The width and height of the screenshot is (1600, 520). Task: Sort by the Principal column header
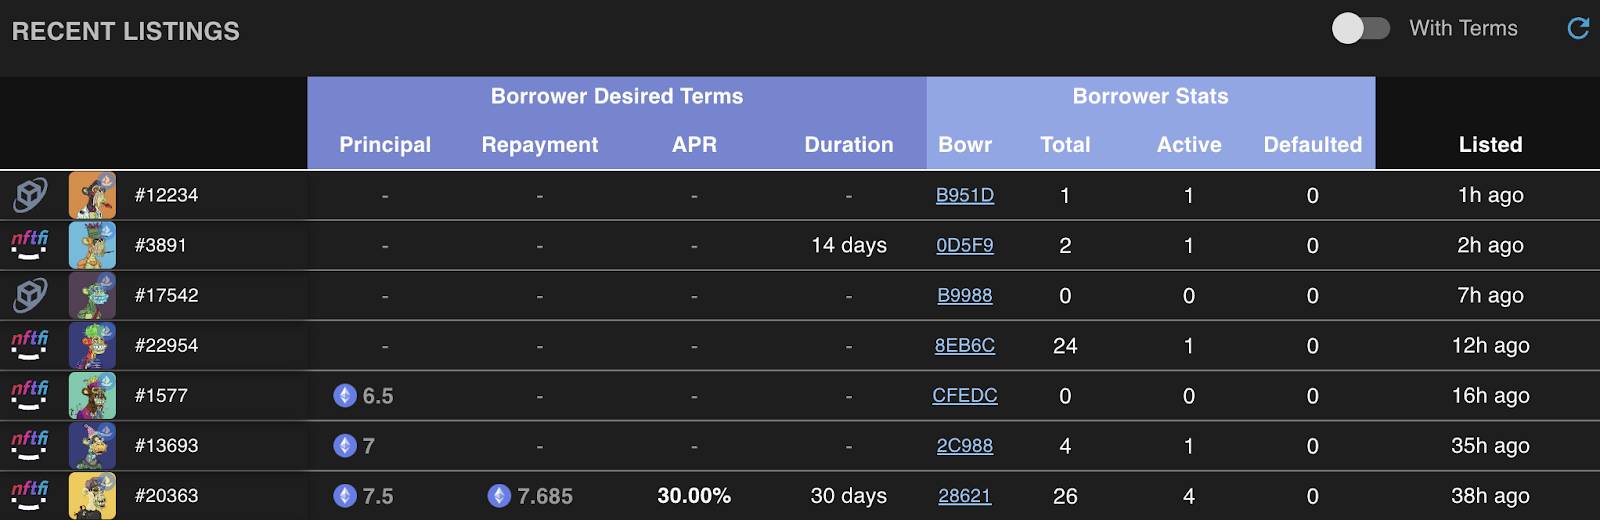[385, 145]
